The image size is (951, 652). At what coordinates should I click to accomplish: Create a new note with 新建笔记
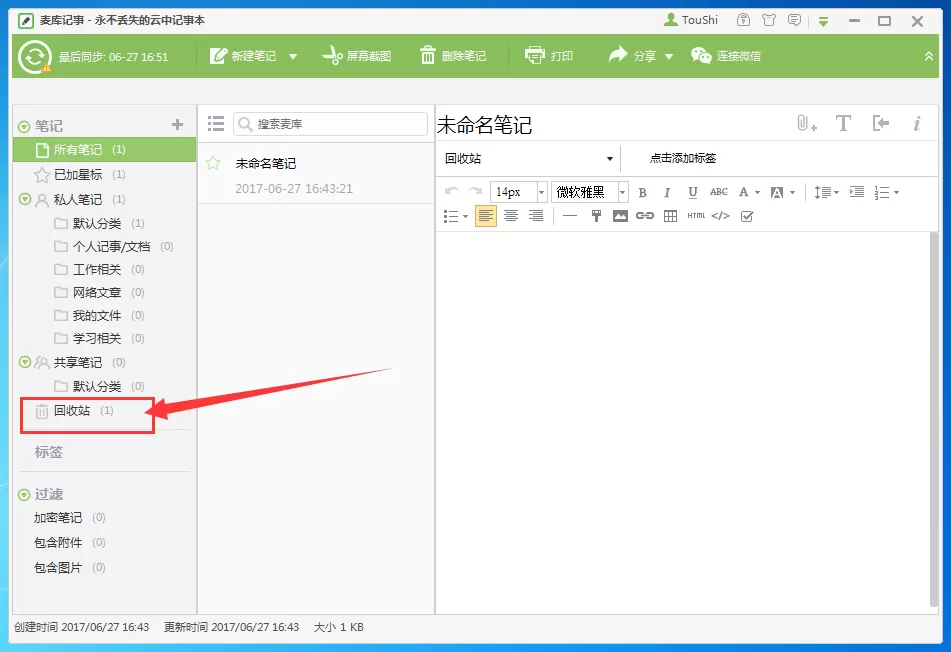point(243,56)
